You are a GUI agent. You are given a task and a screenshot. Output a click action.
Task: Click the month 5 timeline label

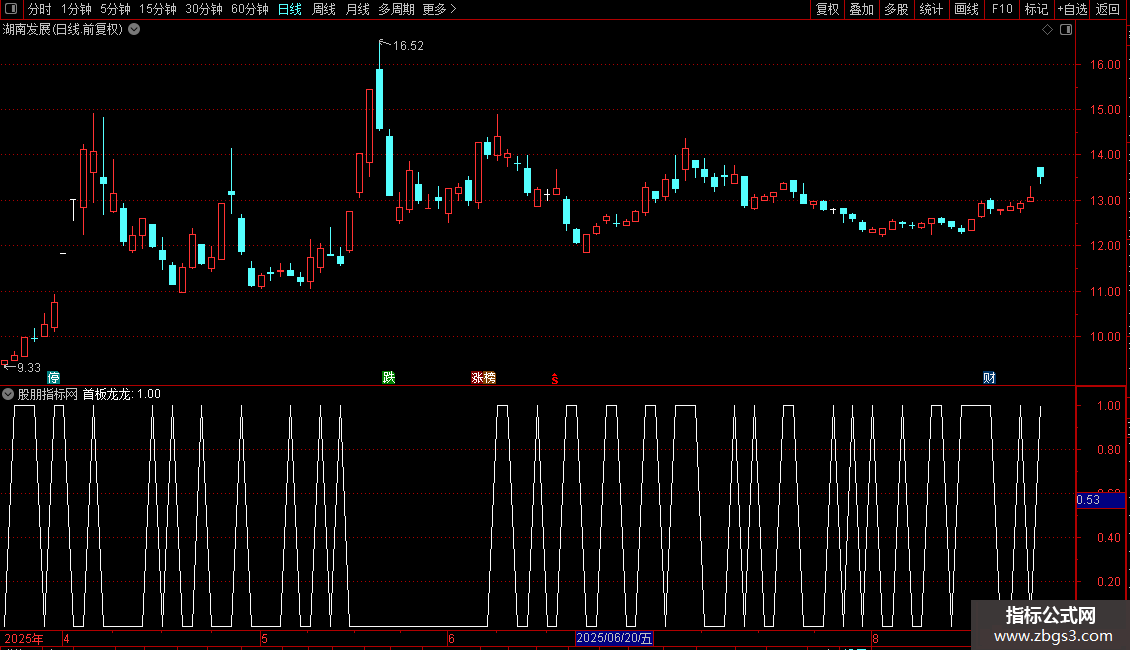(x=264, y=638)
